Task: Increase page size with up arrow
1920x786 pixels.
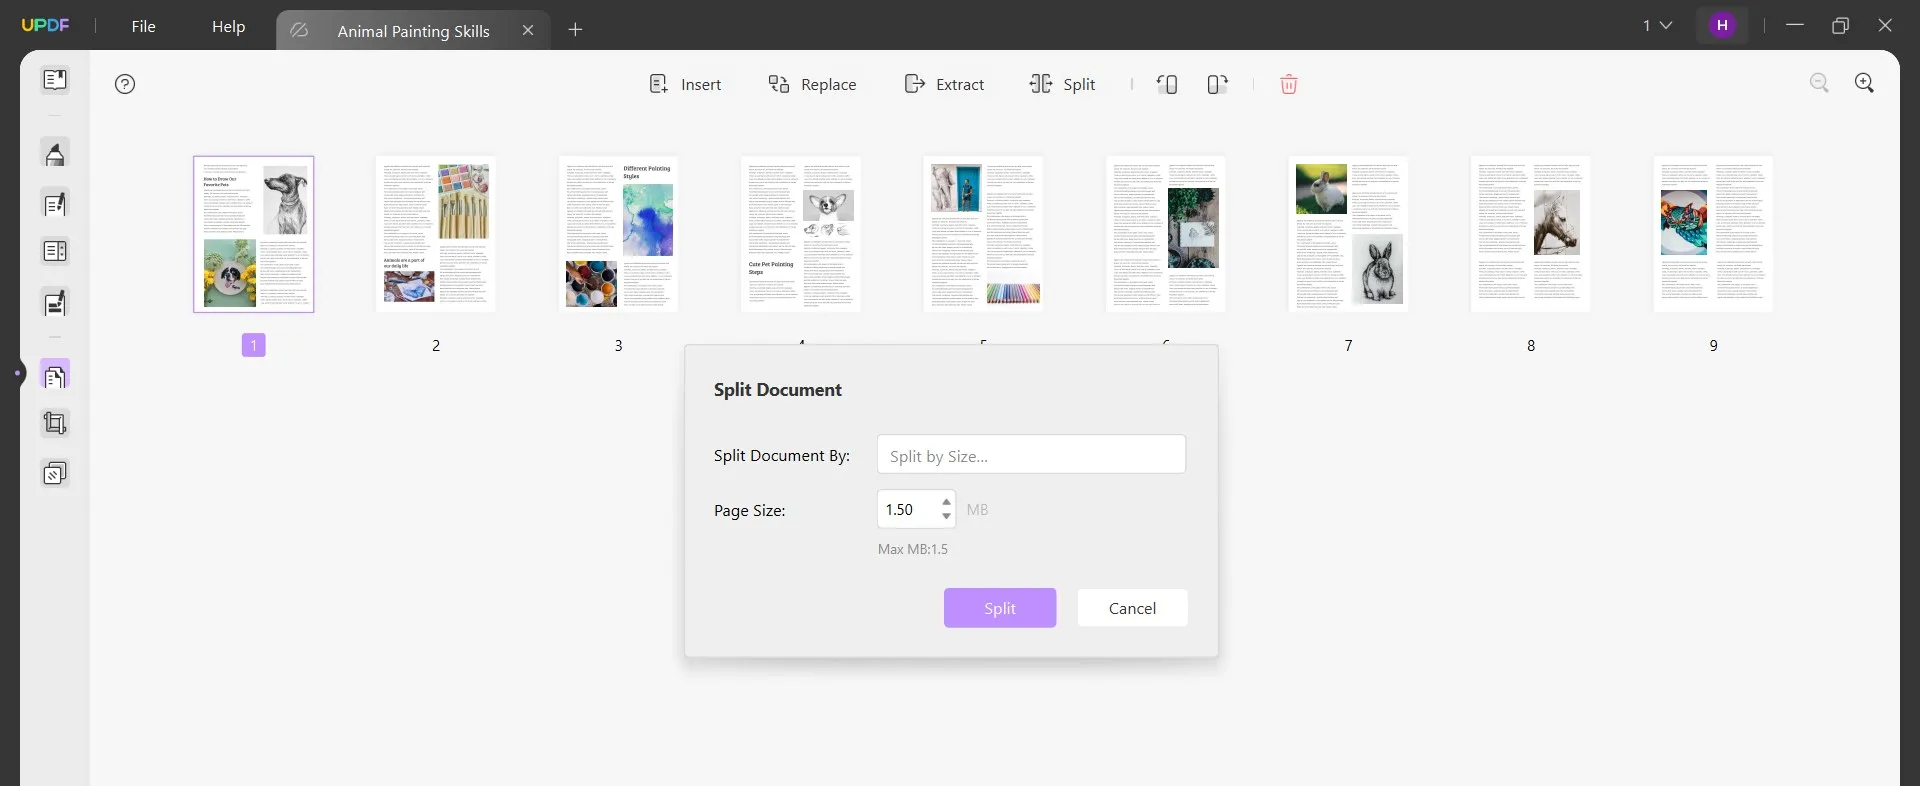Action: (946, 501)
